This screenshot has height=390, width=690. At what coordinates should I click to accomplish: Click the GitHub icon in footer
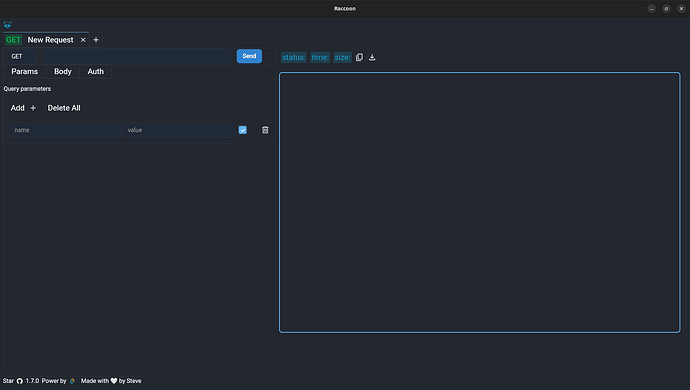20,381
